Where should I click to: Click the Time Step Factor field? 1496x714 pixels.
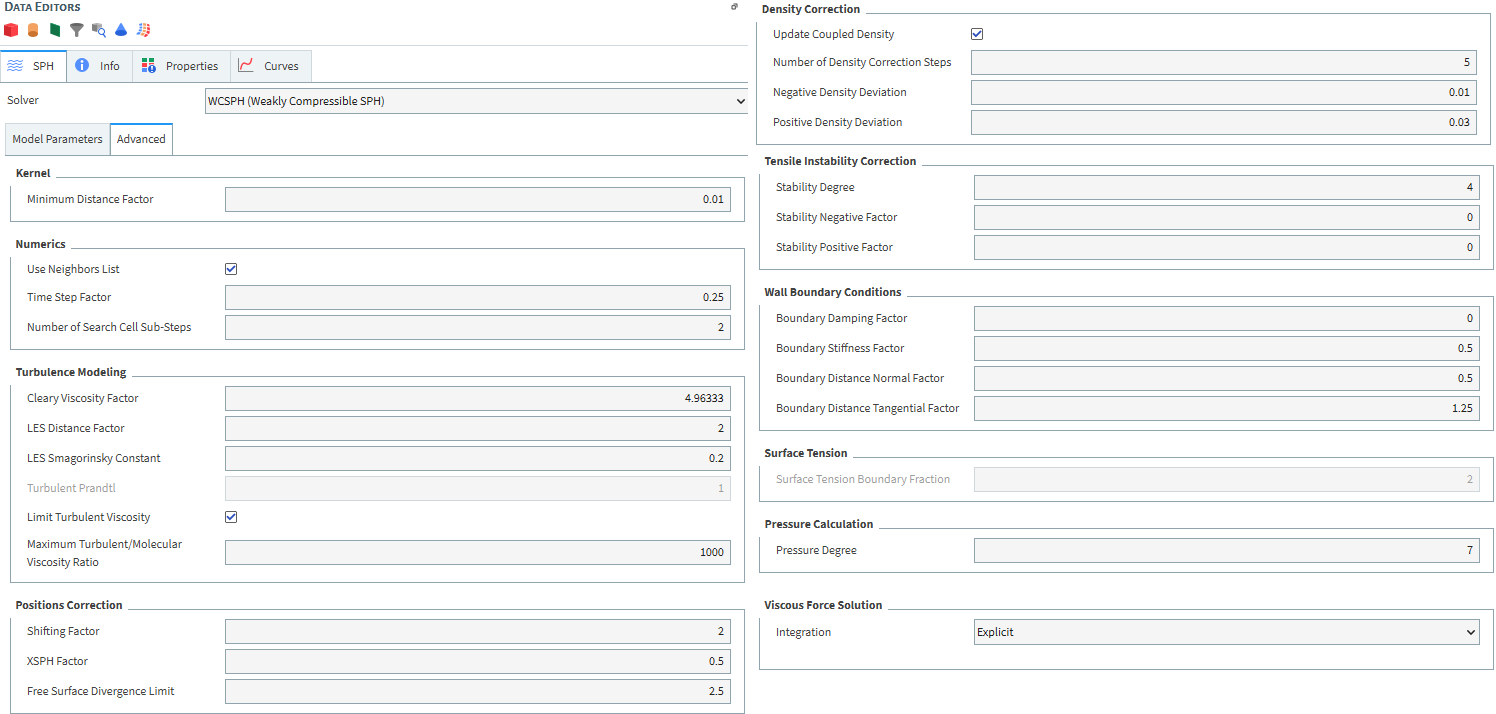[478, 297]
